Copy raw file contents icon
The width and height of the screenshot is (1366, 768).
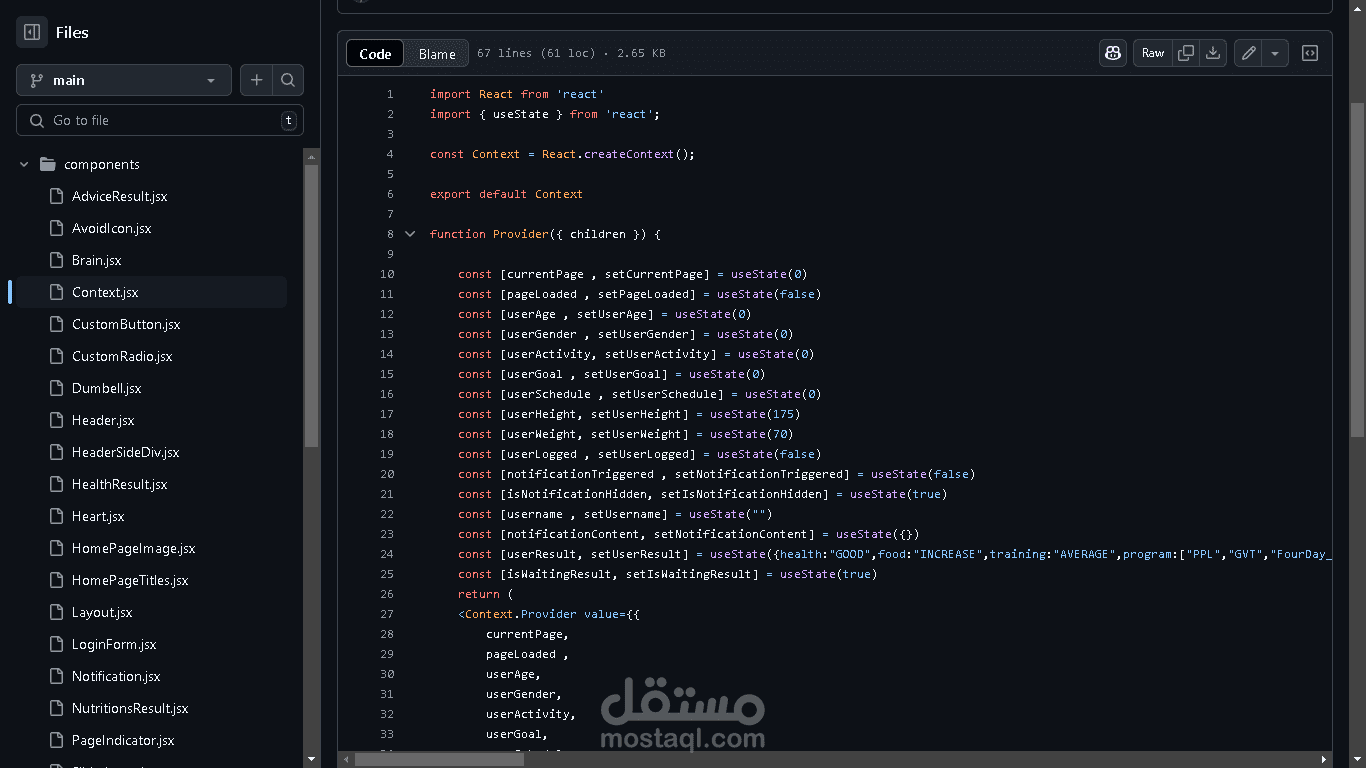click(x=1186, y=53)
